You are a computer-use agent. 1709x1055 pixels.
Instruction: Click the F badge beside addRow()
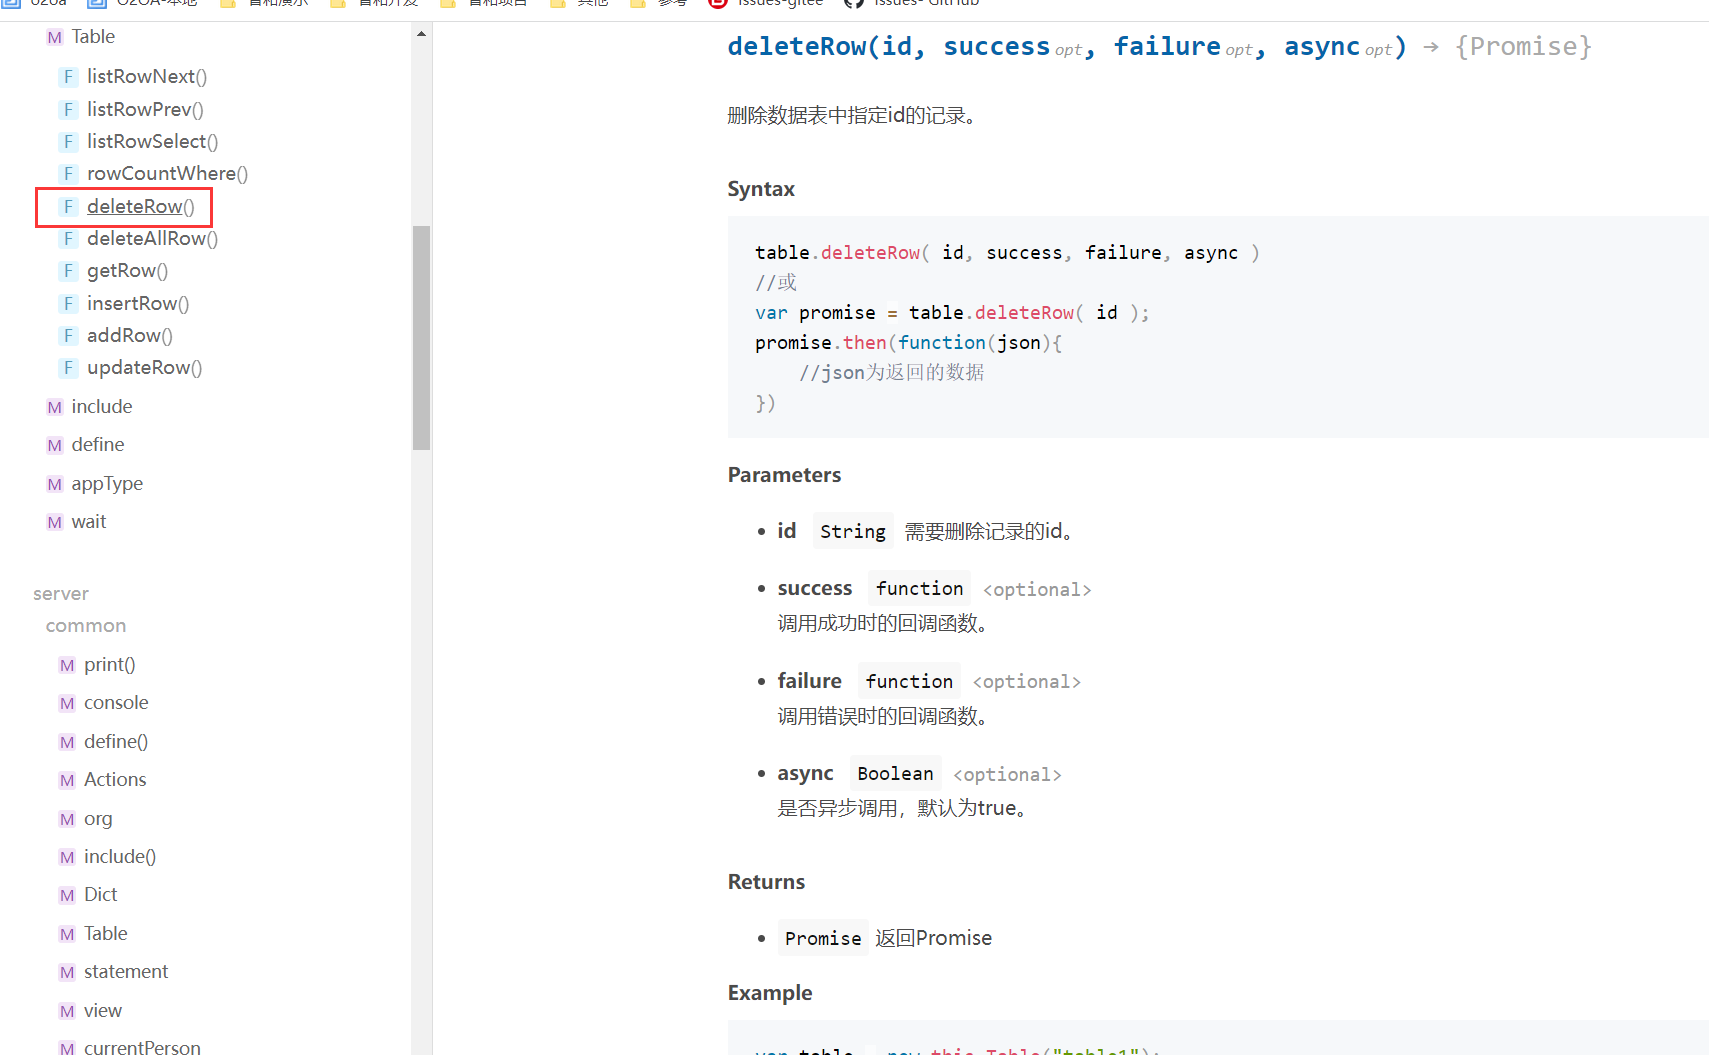pyautogui.click(x=68, y=336)
